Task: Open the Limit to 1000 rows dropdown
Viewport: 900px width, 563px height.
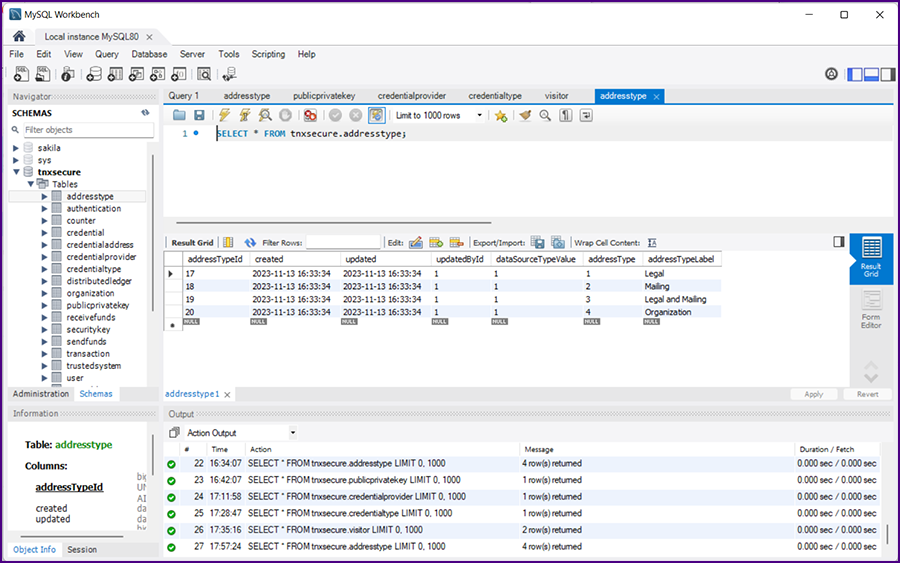Action: click(439, 115)
